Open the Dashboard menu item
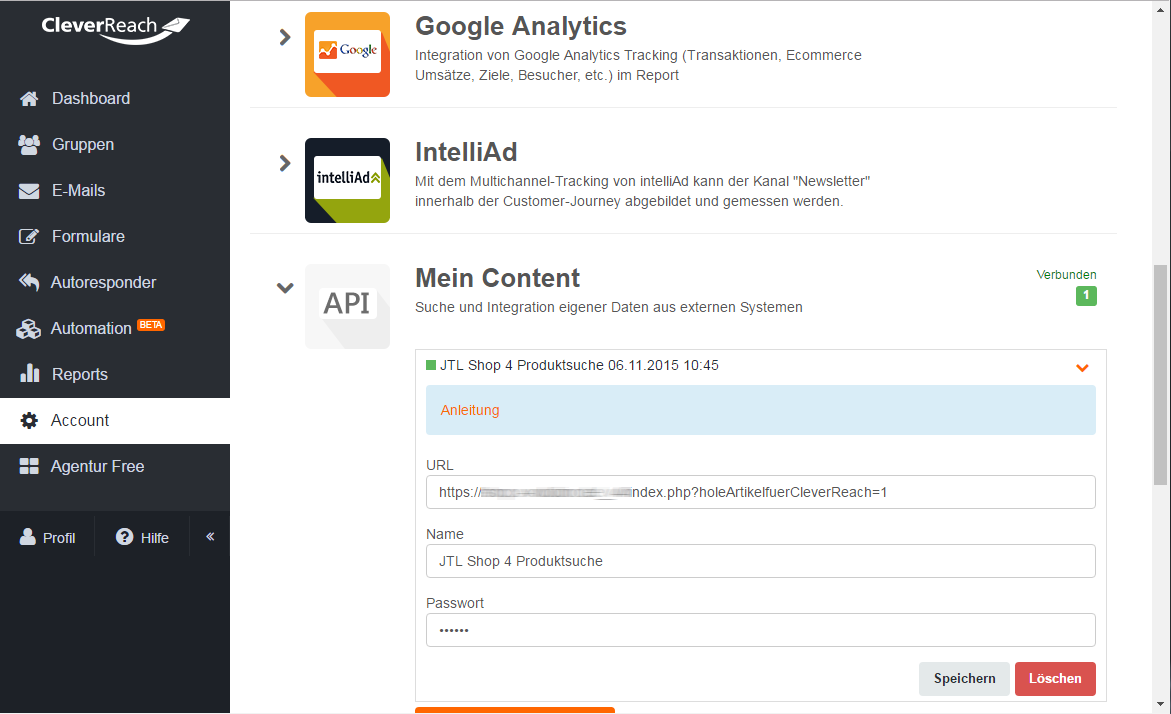This screenshot has width=1171, height=714. point(115,99)
